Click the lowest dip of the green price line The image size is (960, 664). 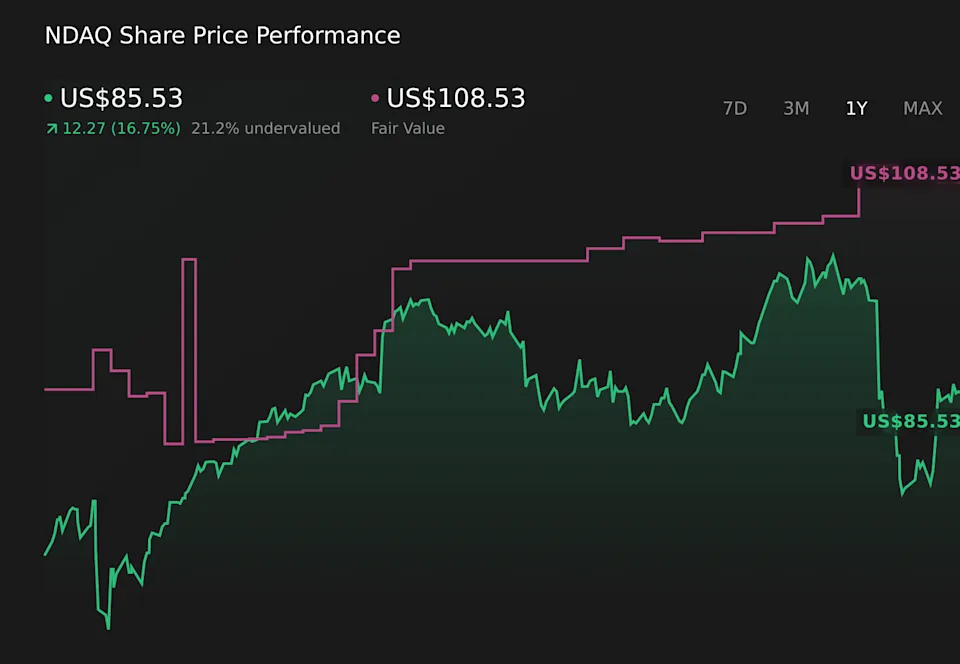pos(108,627)
